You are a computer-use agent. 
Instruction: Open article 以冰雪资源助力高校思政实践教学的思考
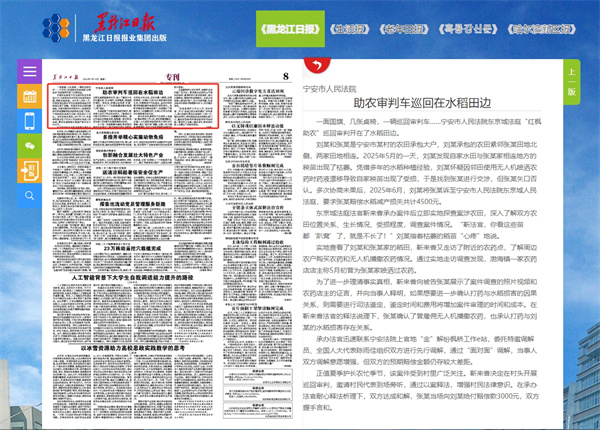[133, 348]
